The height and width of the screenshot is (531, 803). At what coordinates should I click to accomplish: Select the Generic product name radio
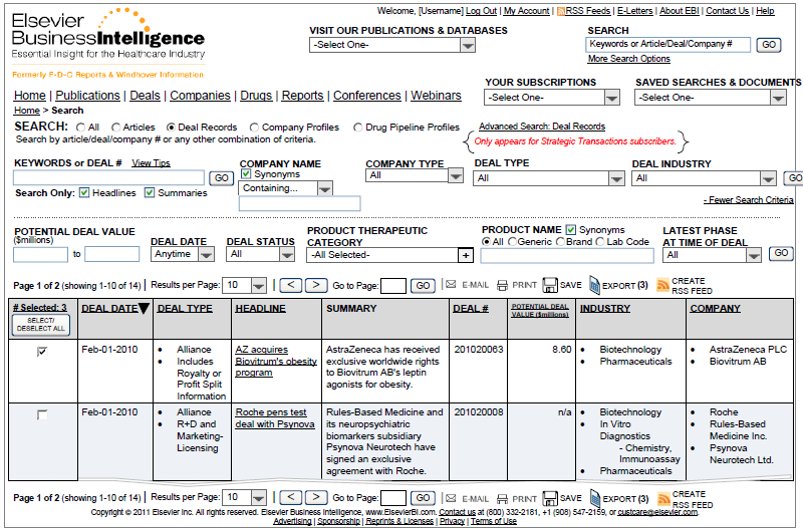(512, 242)
